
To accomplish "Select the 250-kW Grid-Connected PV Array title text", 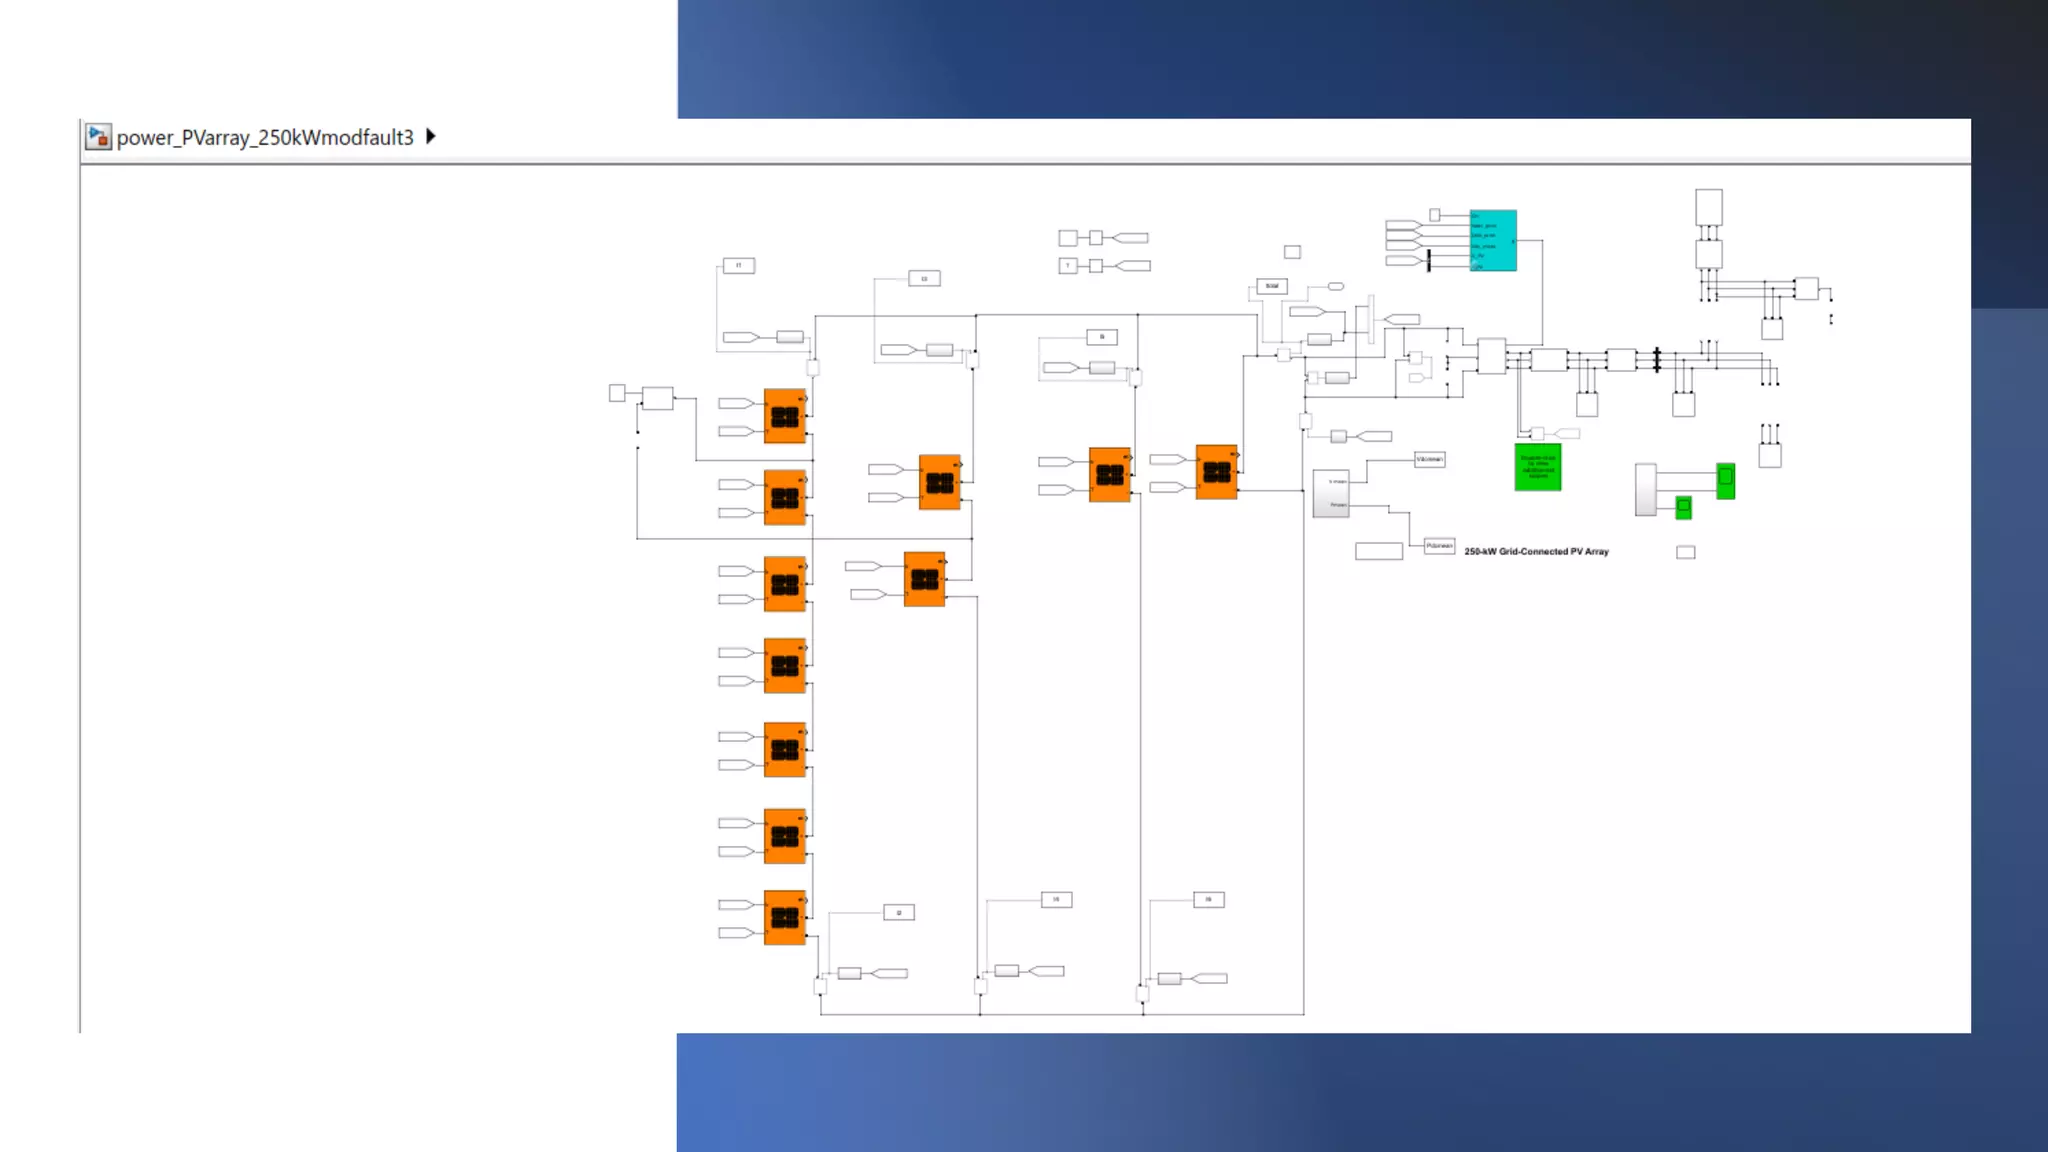I will pos(1536,552).
